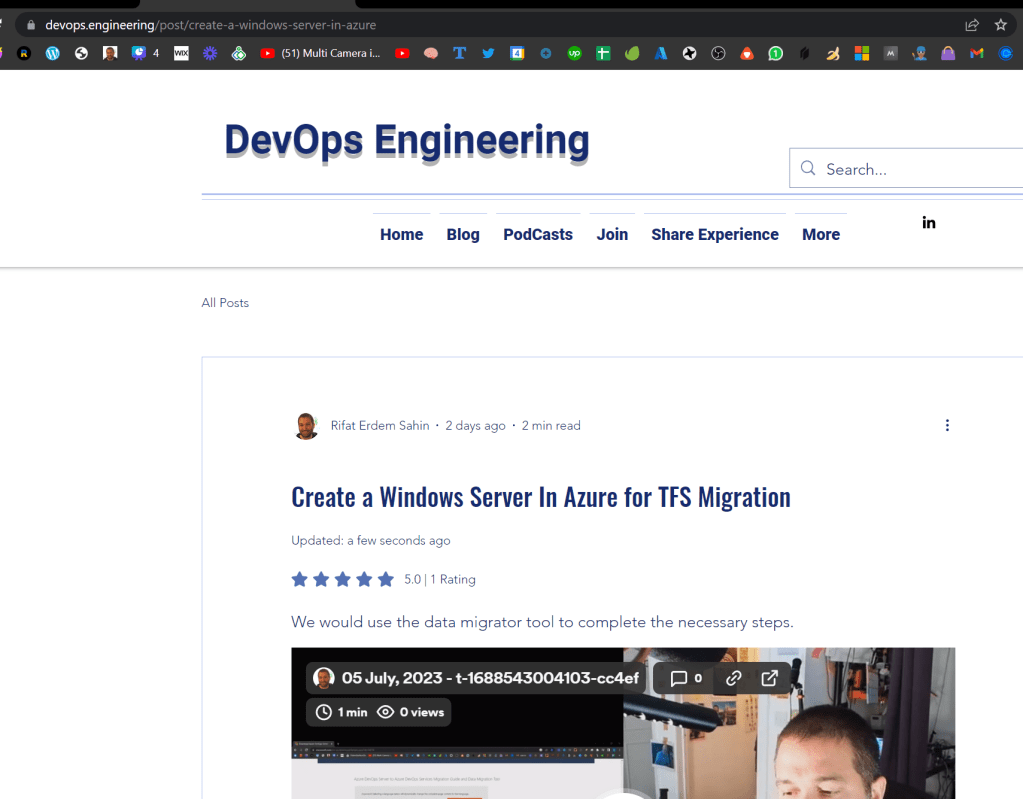Open the second red YouTube bookmark icon
This screenshot has width=1023, height=799.
pos(402,53)
